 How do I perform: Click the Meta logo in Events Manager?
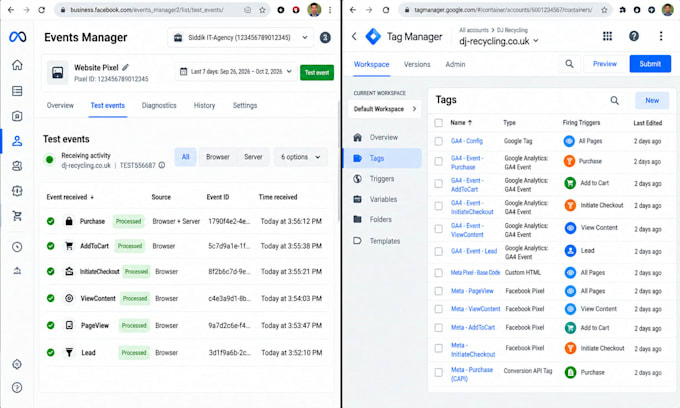[x=17, y=37]
